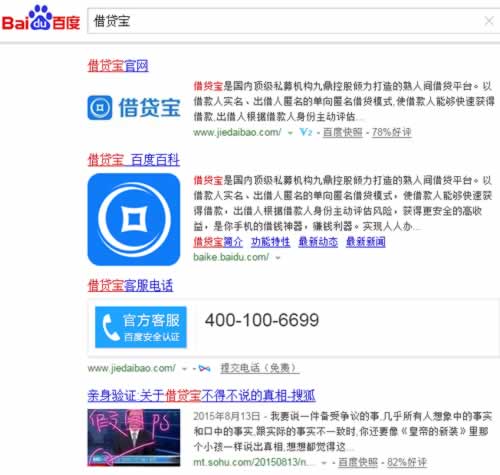Screen dimensions: 500x475
Task: Click the 借贷宝 official site logo image
Action: [x=134, y=108]
